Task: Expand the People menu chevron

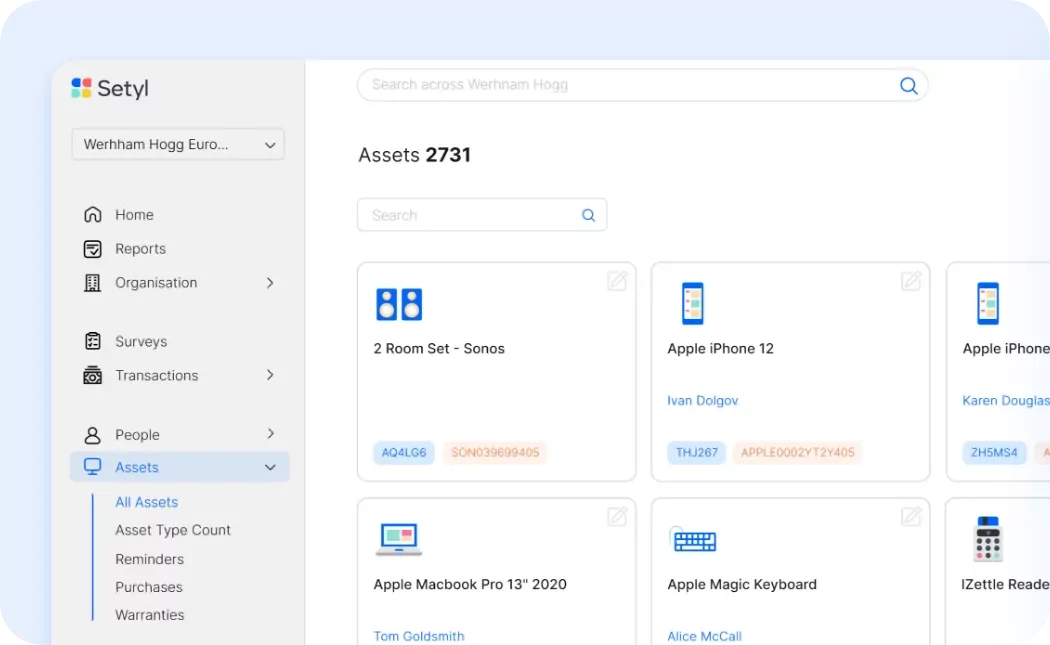Action: [x=270, y=434]
